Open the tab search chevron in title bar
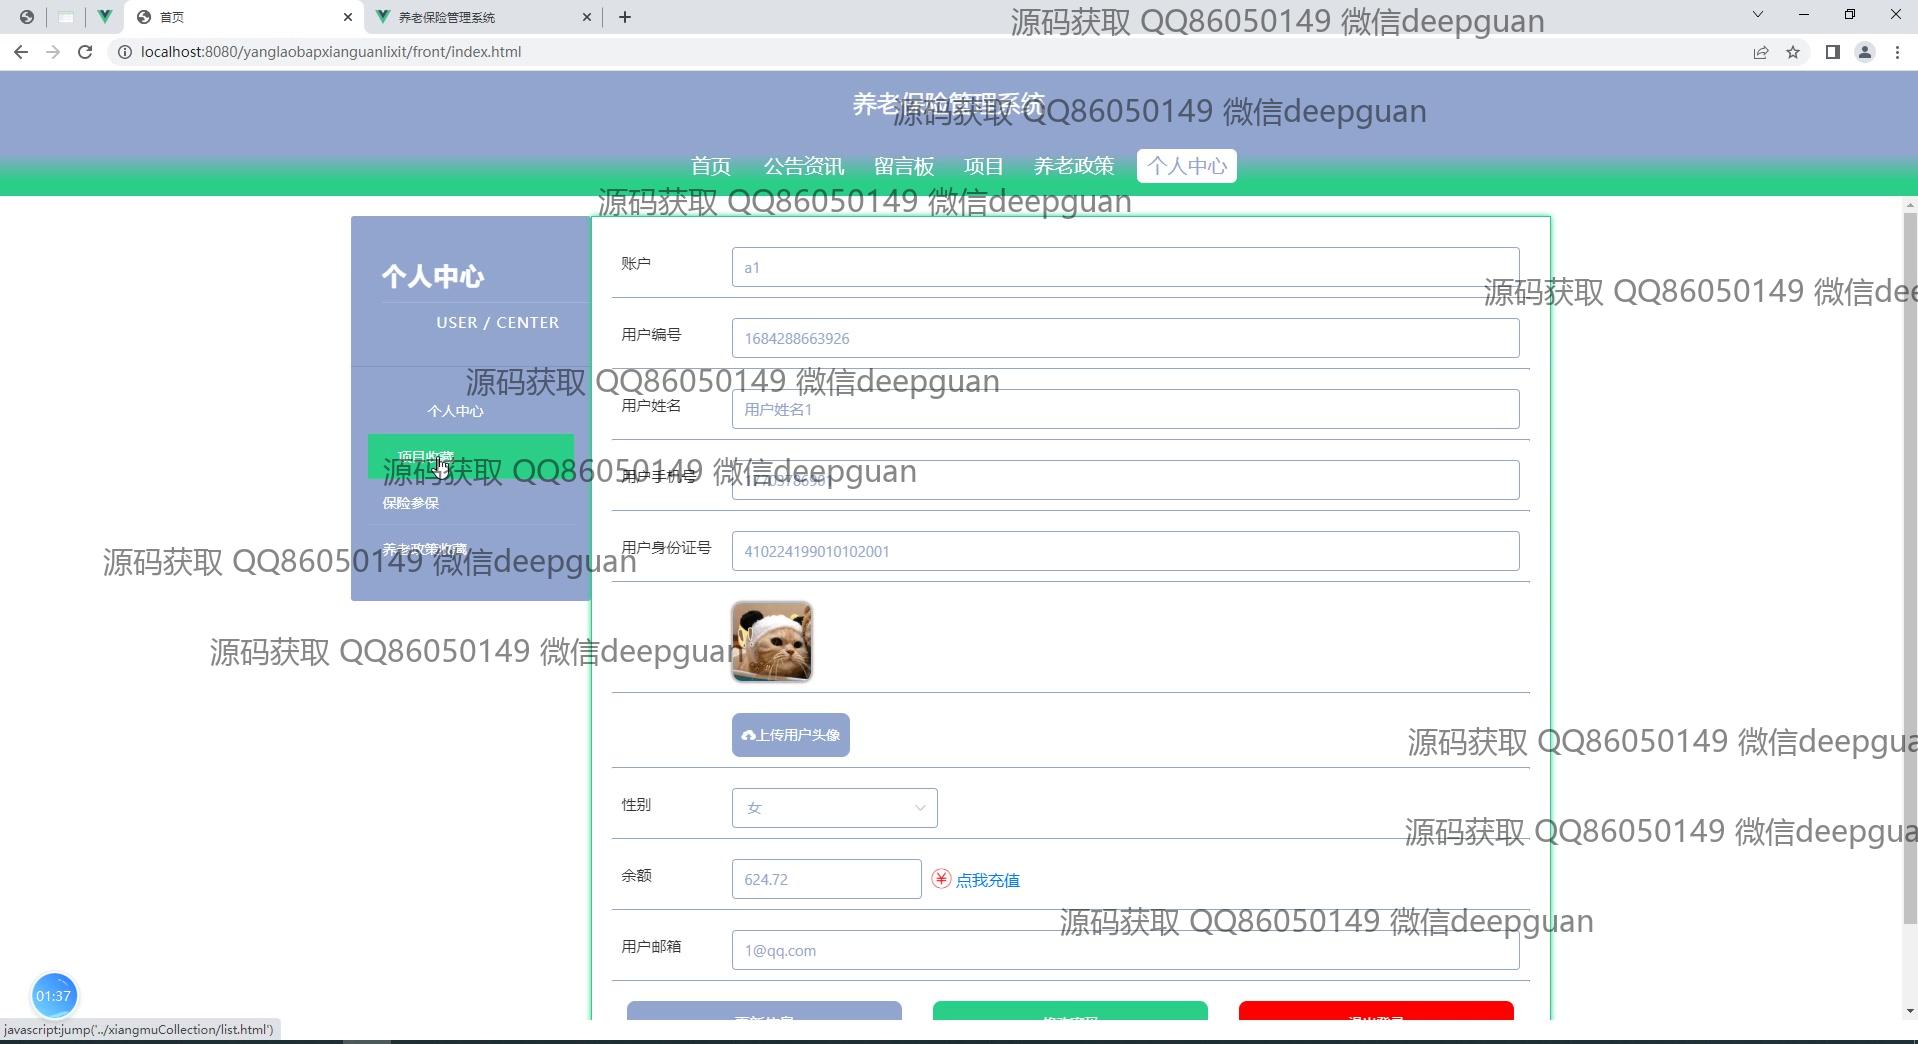Screen dimensions: 1918x1044 (1758, 15)
